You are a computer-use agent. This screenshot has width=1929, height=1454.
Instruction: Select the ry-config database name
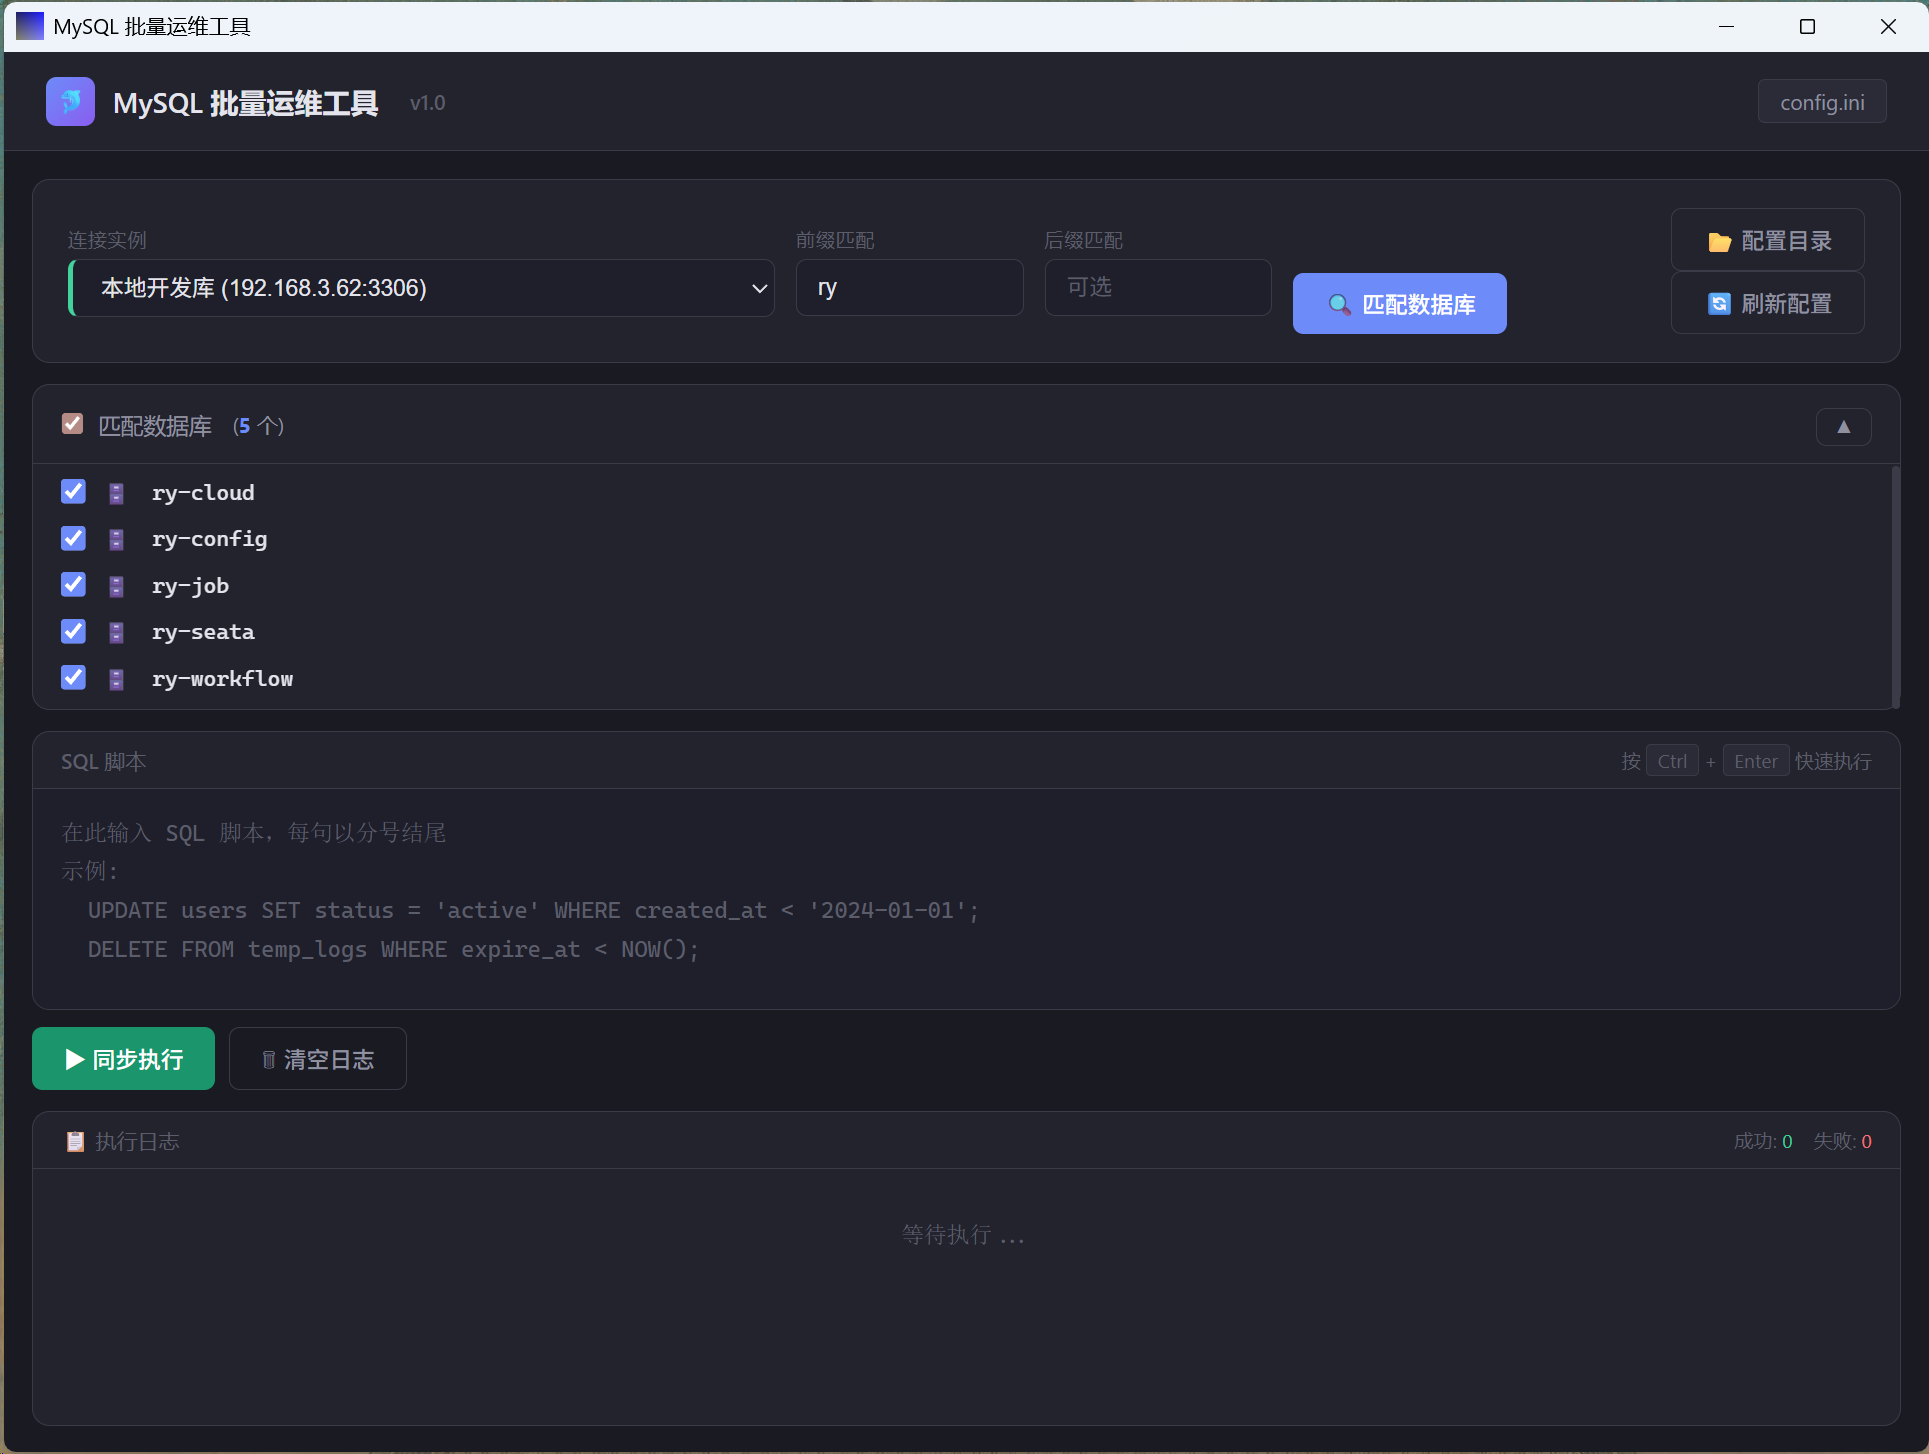pos(209,540)
